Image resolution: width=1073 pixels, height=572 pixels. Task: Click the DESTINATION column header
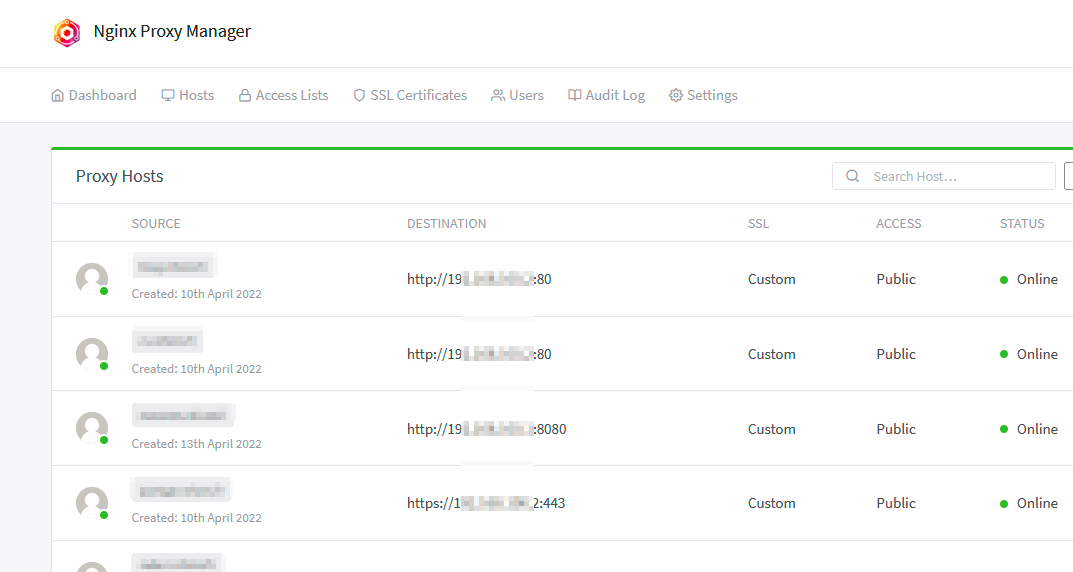pos(447,224)
